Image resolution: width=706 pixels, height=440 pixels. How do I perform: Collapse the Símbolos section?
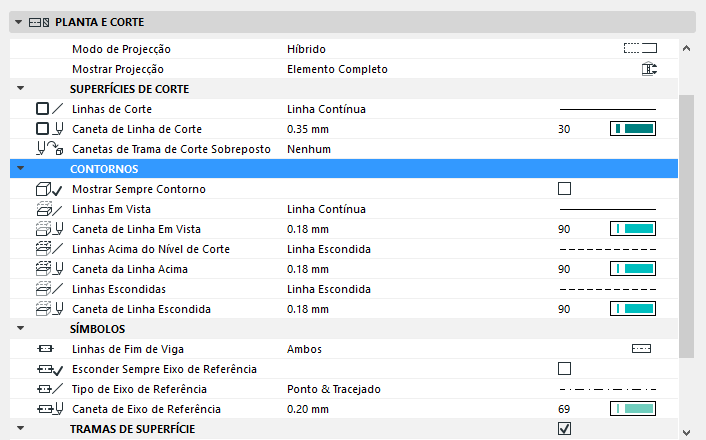[20, 329]
